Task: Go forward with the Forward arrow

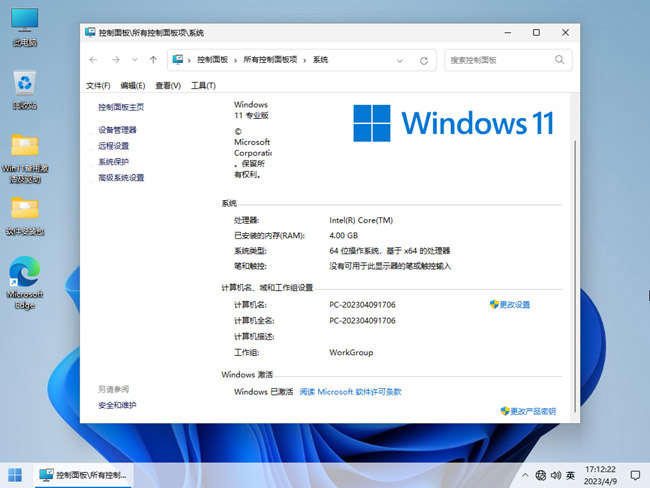Action: coord(115,60)
